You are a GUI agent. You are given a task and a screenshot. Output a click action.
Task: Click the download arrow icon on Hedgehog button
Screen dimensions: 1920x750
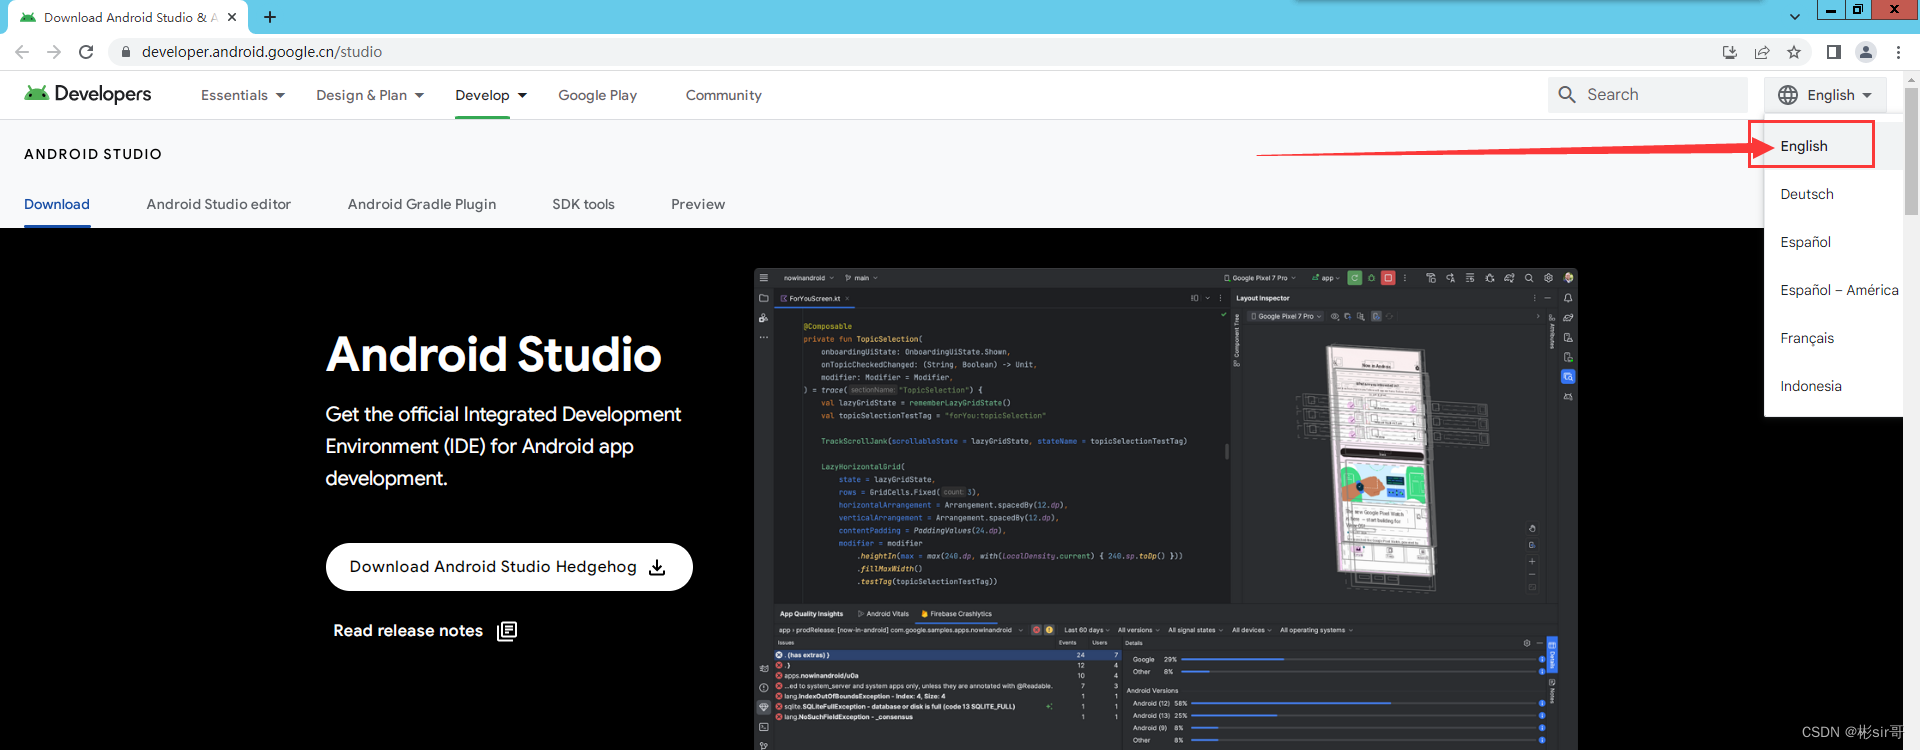(657, 567)
